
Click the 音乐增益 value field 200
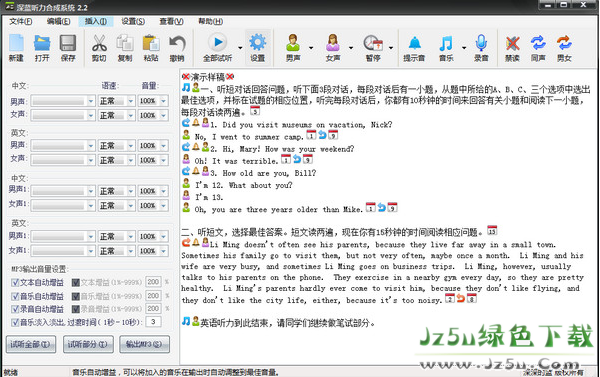tap(153, 295)
